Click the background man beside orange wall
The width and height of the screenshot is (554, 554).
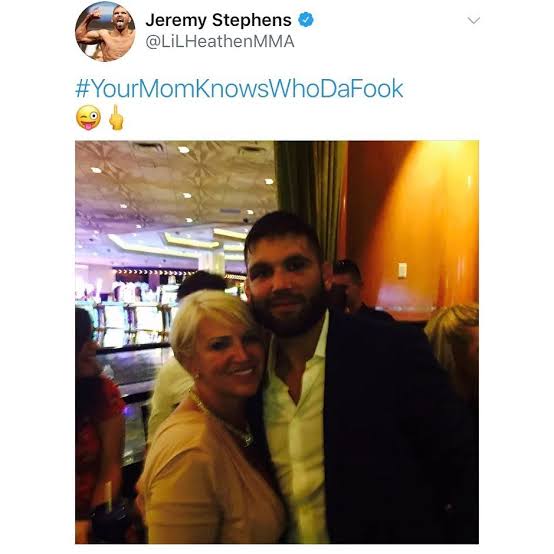[348, 286]
